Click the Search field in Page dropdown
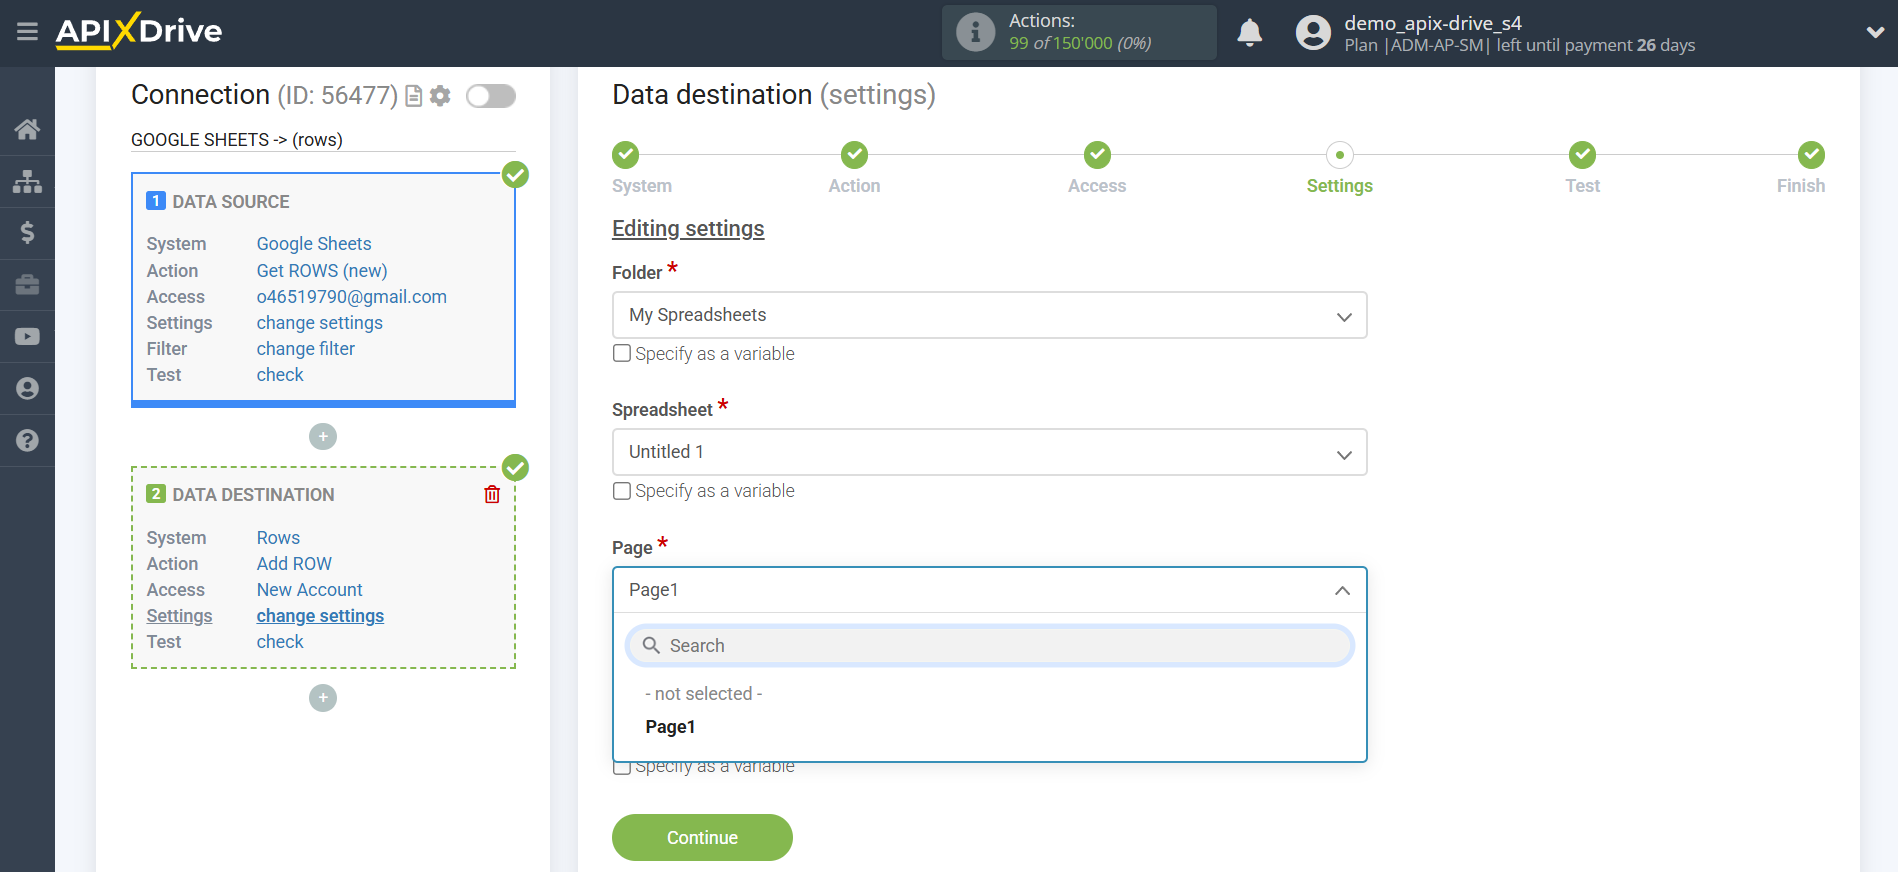The height and width of the screenshot is (872, 1898). 989,646
